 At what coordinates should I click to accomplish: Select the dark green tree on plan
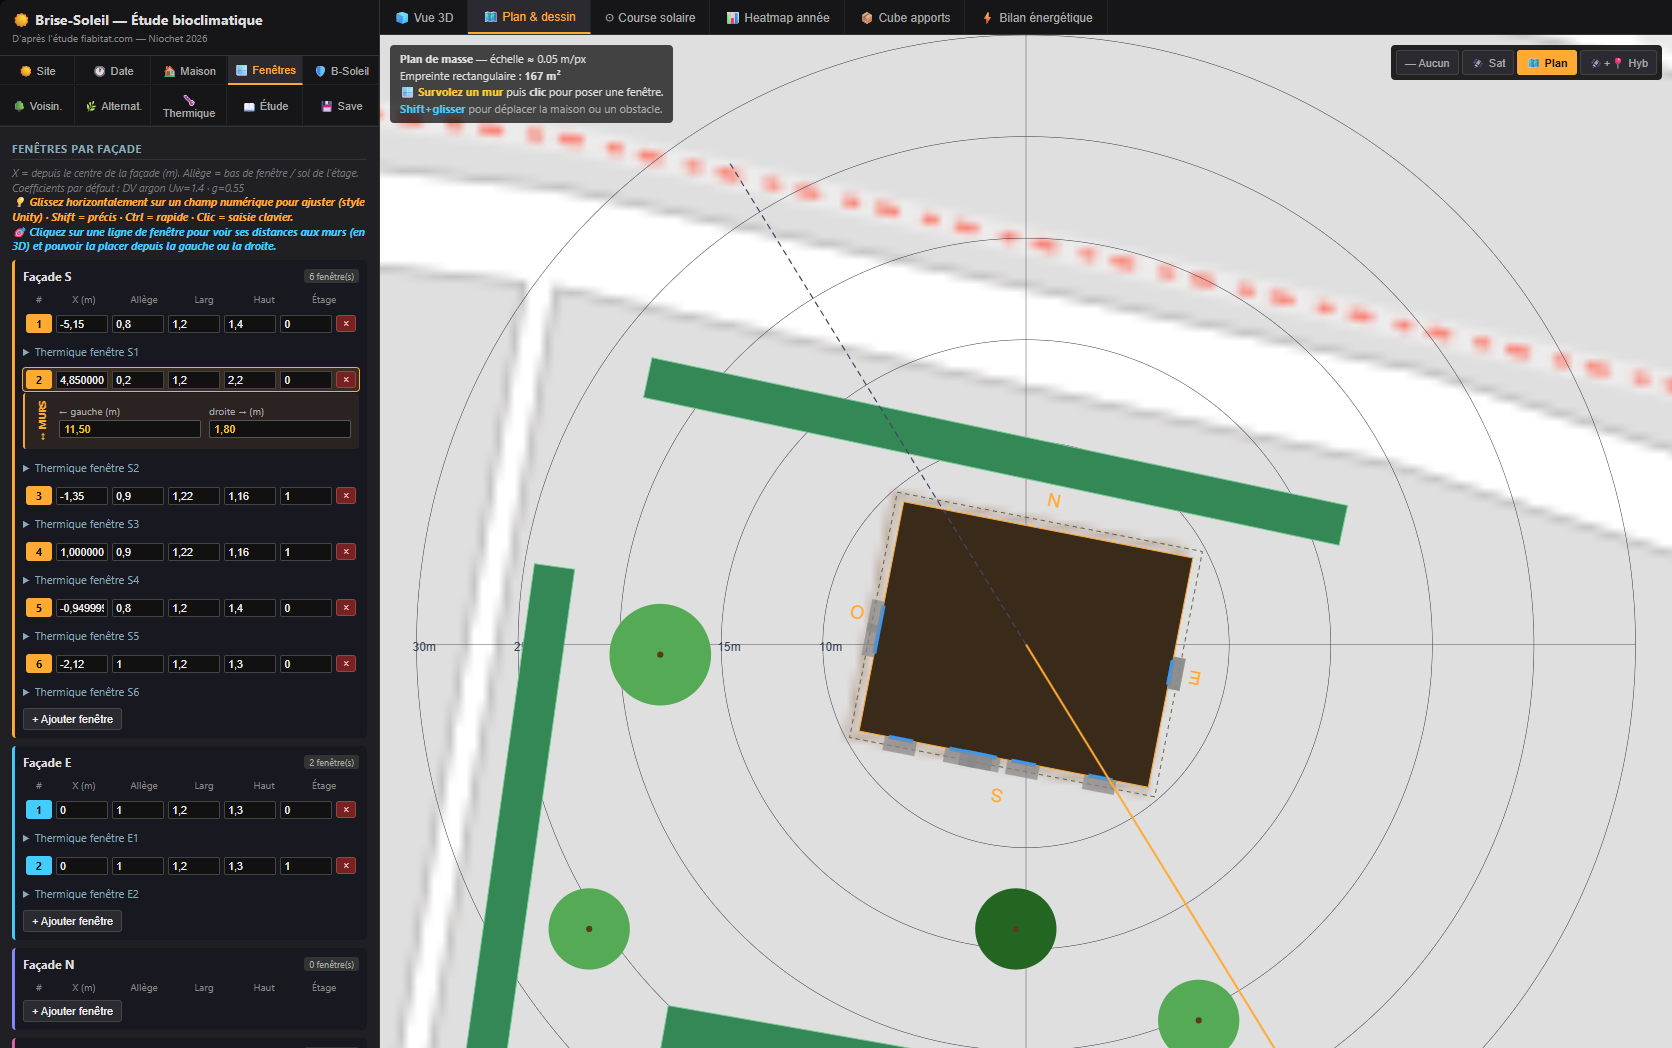[x=1015, y=929]
